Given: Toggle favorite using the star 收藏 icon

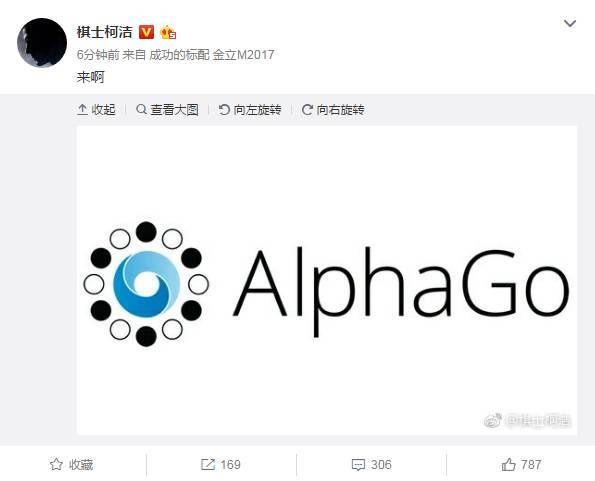Looking at the screenshot, I should coord(56,464).
